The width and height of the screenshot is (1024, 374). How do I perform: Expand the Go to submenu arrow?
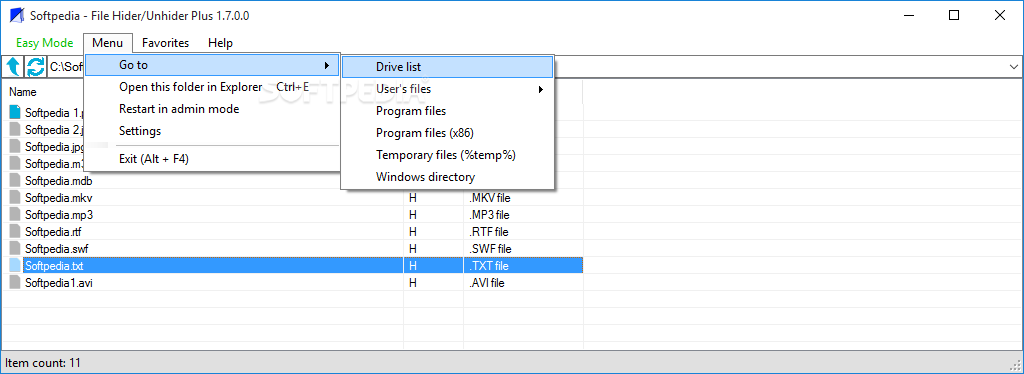click(x=326, y=65)
